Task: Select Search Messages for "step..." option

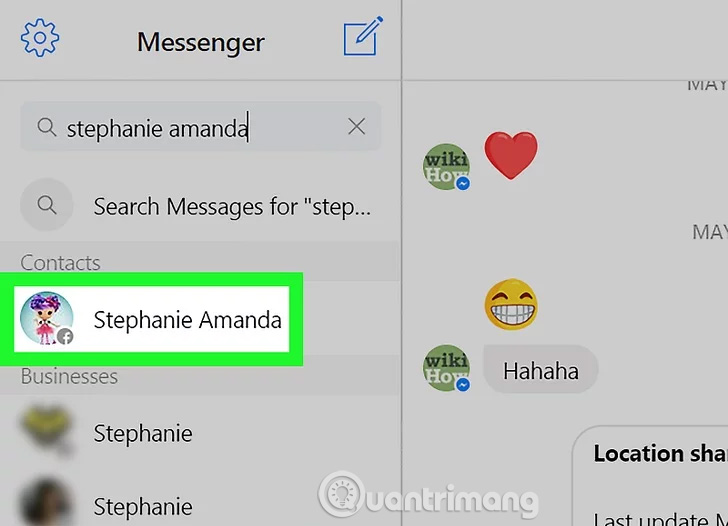Action: tap(200, 206)
